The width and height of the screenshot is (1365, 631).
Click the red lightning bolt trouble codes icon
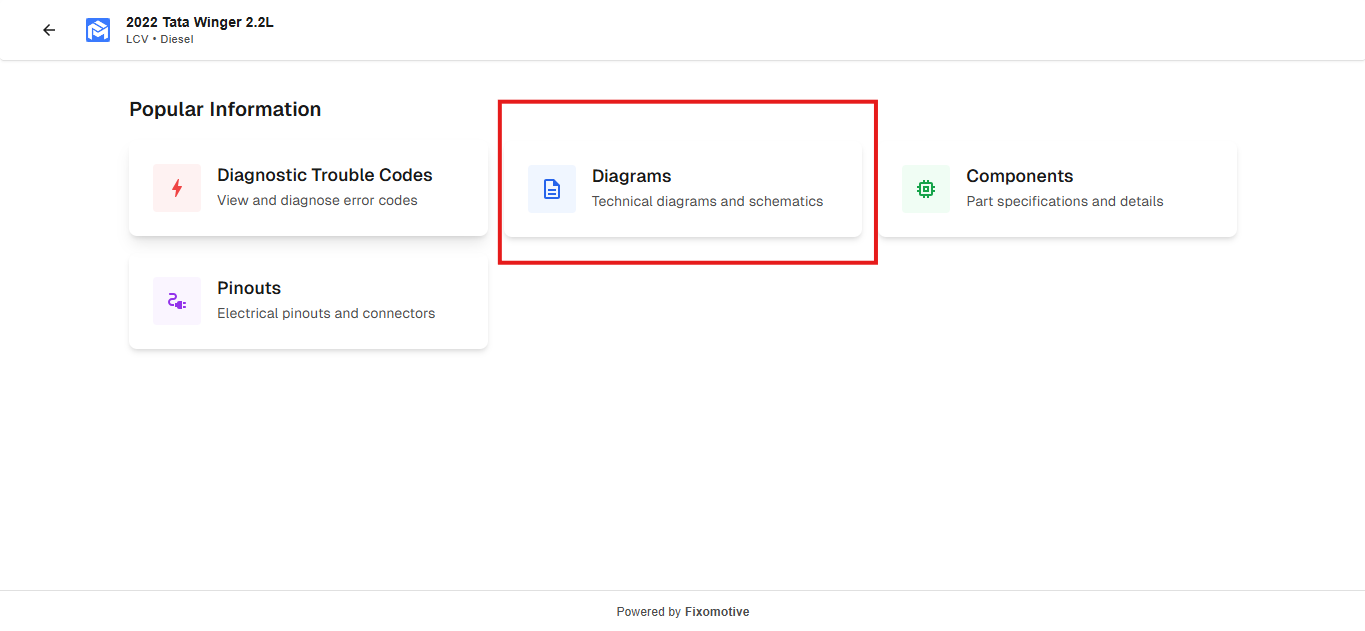click(x=177, y=188)
